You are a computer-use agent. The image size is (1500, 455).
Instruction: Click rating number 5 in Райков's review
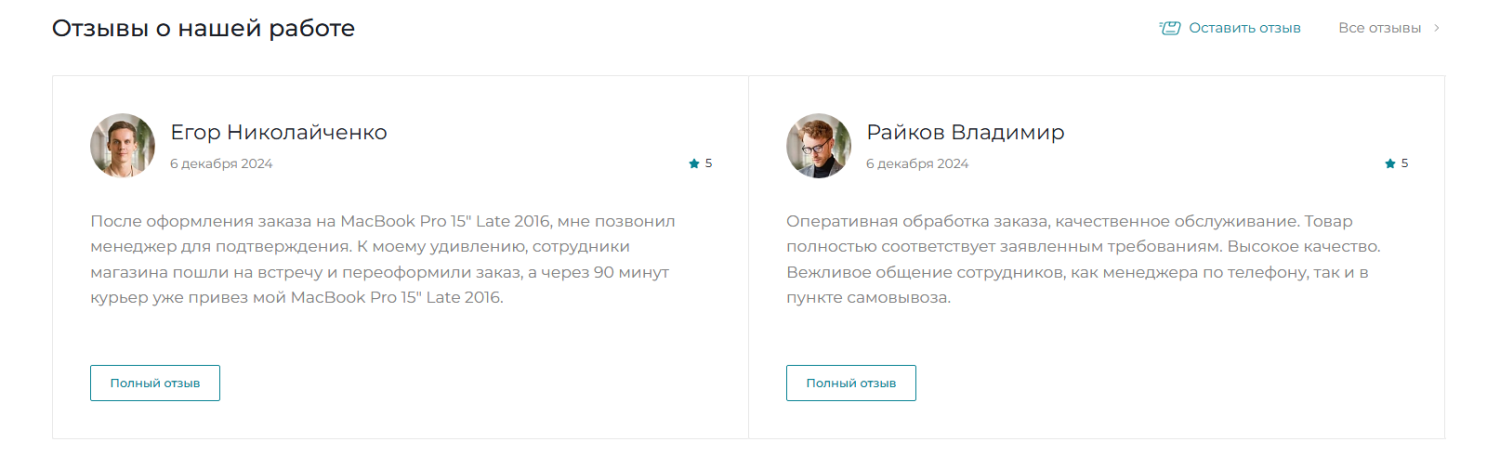1405,163
